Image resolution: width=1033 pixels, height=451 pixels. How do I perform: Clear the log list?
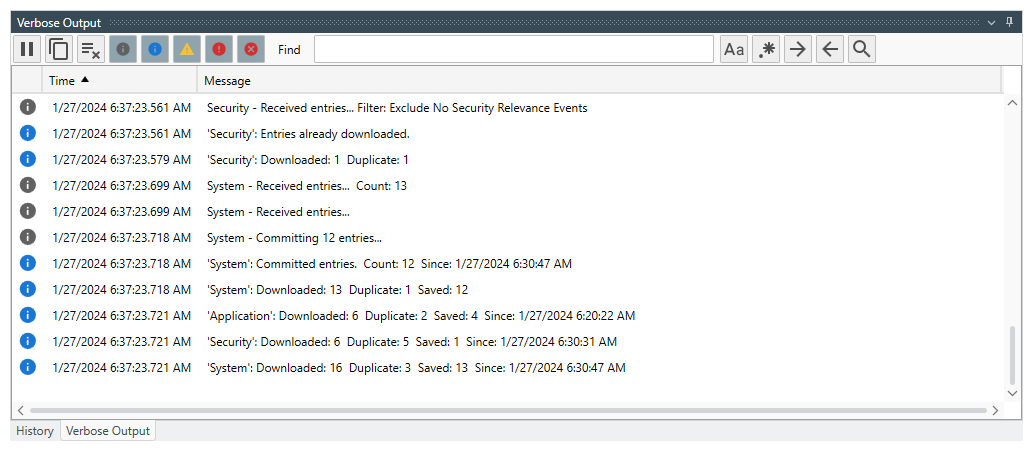pos(91,49)
